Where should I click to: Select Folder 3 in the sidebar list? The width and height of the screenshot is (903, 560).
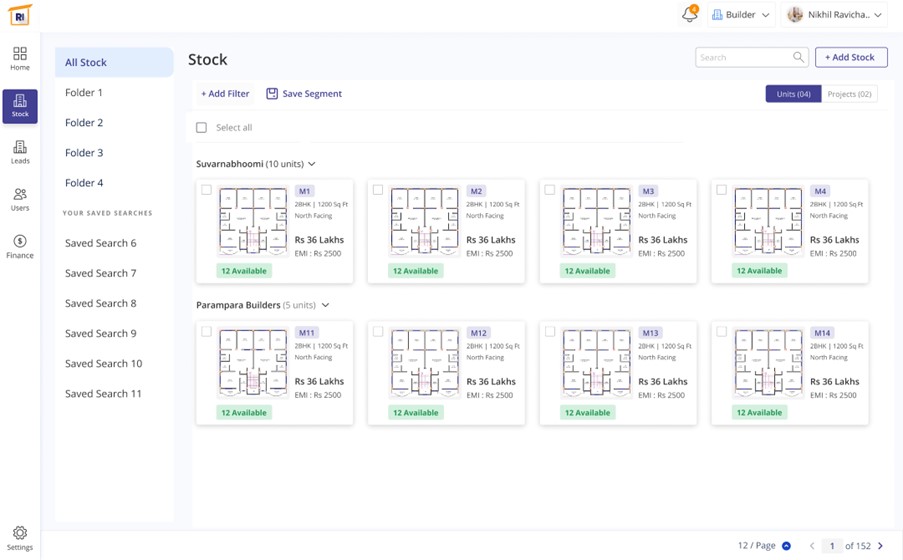[x=84, y=153]
